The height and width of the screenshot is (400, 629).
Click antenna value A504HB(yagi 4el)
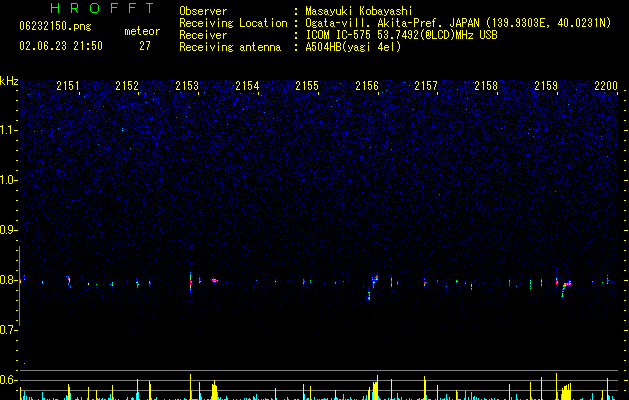pyautogui.click(x=353, y=47)
